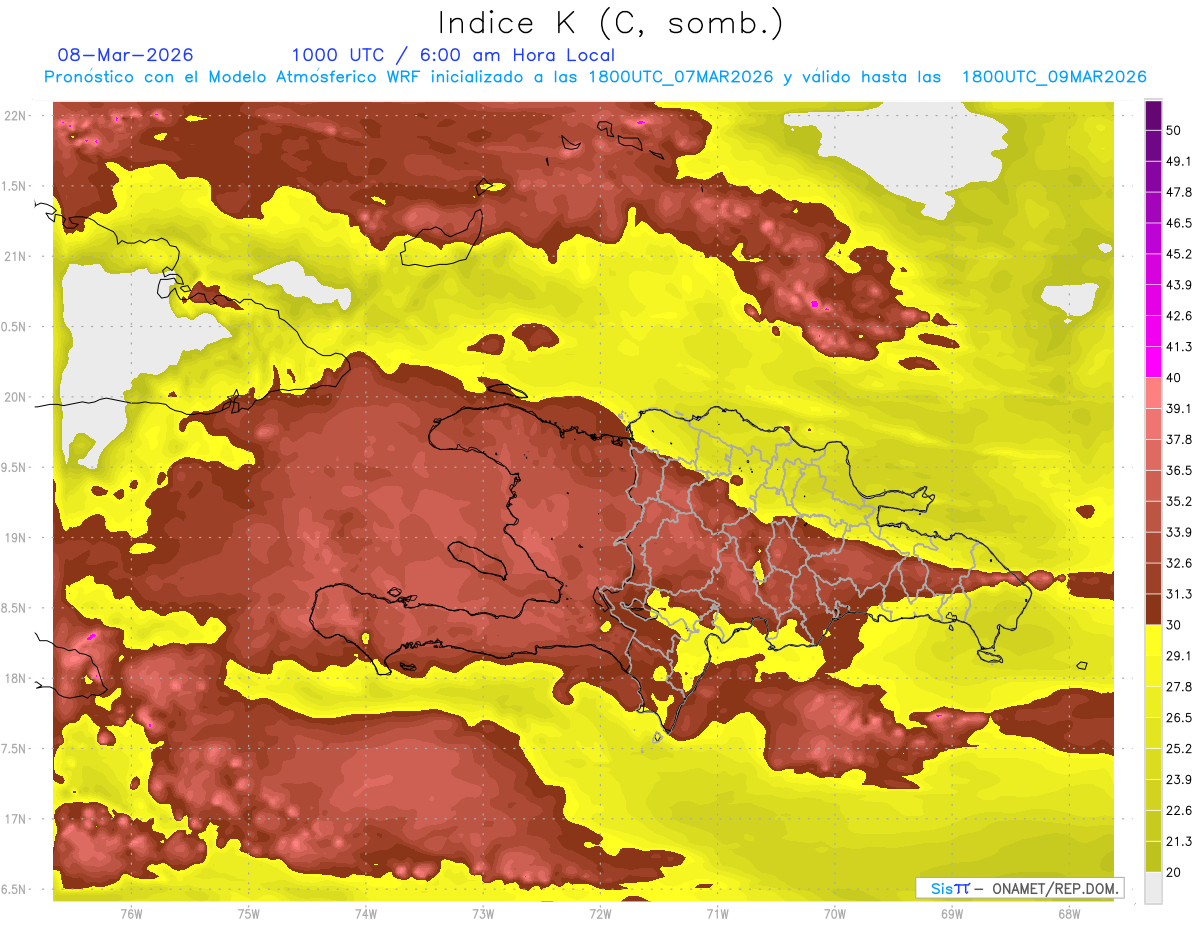Click the "21N" latitude label
The height and width of the screenshot is (927, 1200).
15,257
